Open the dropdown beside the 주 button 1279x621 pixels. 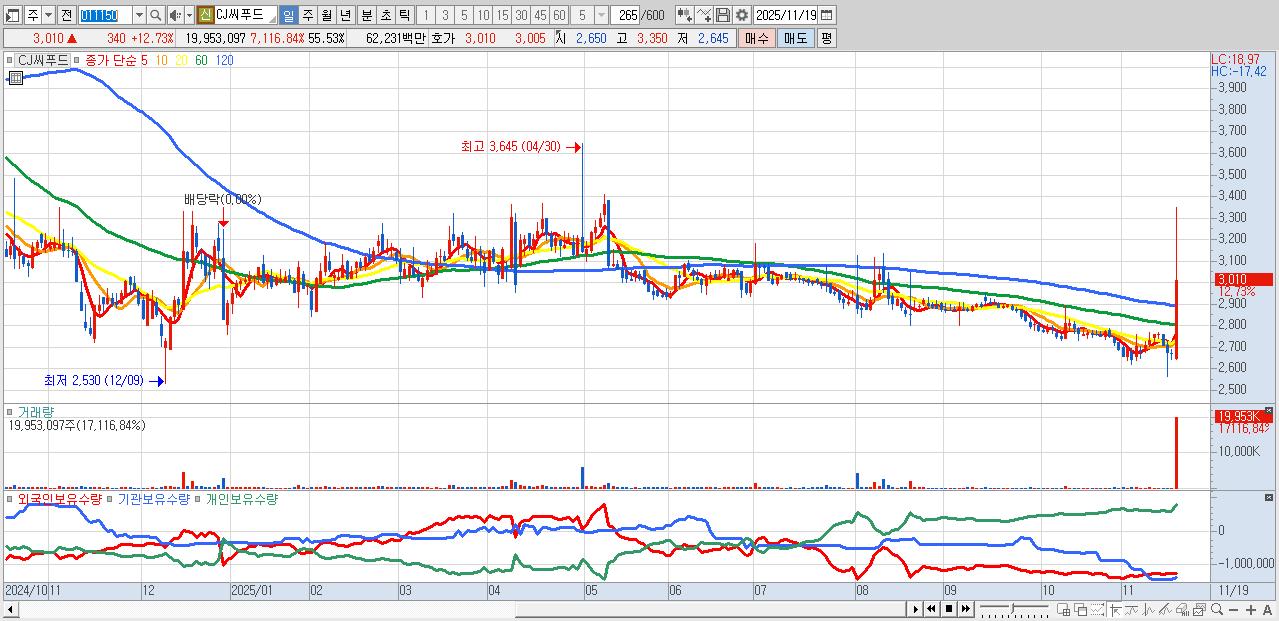tap(48, 15)
